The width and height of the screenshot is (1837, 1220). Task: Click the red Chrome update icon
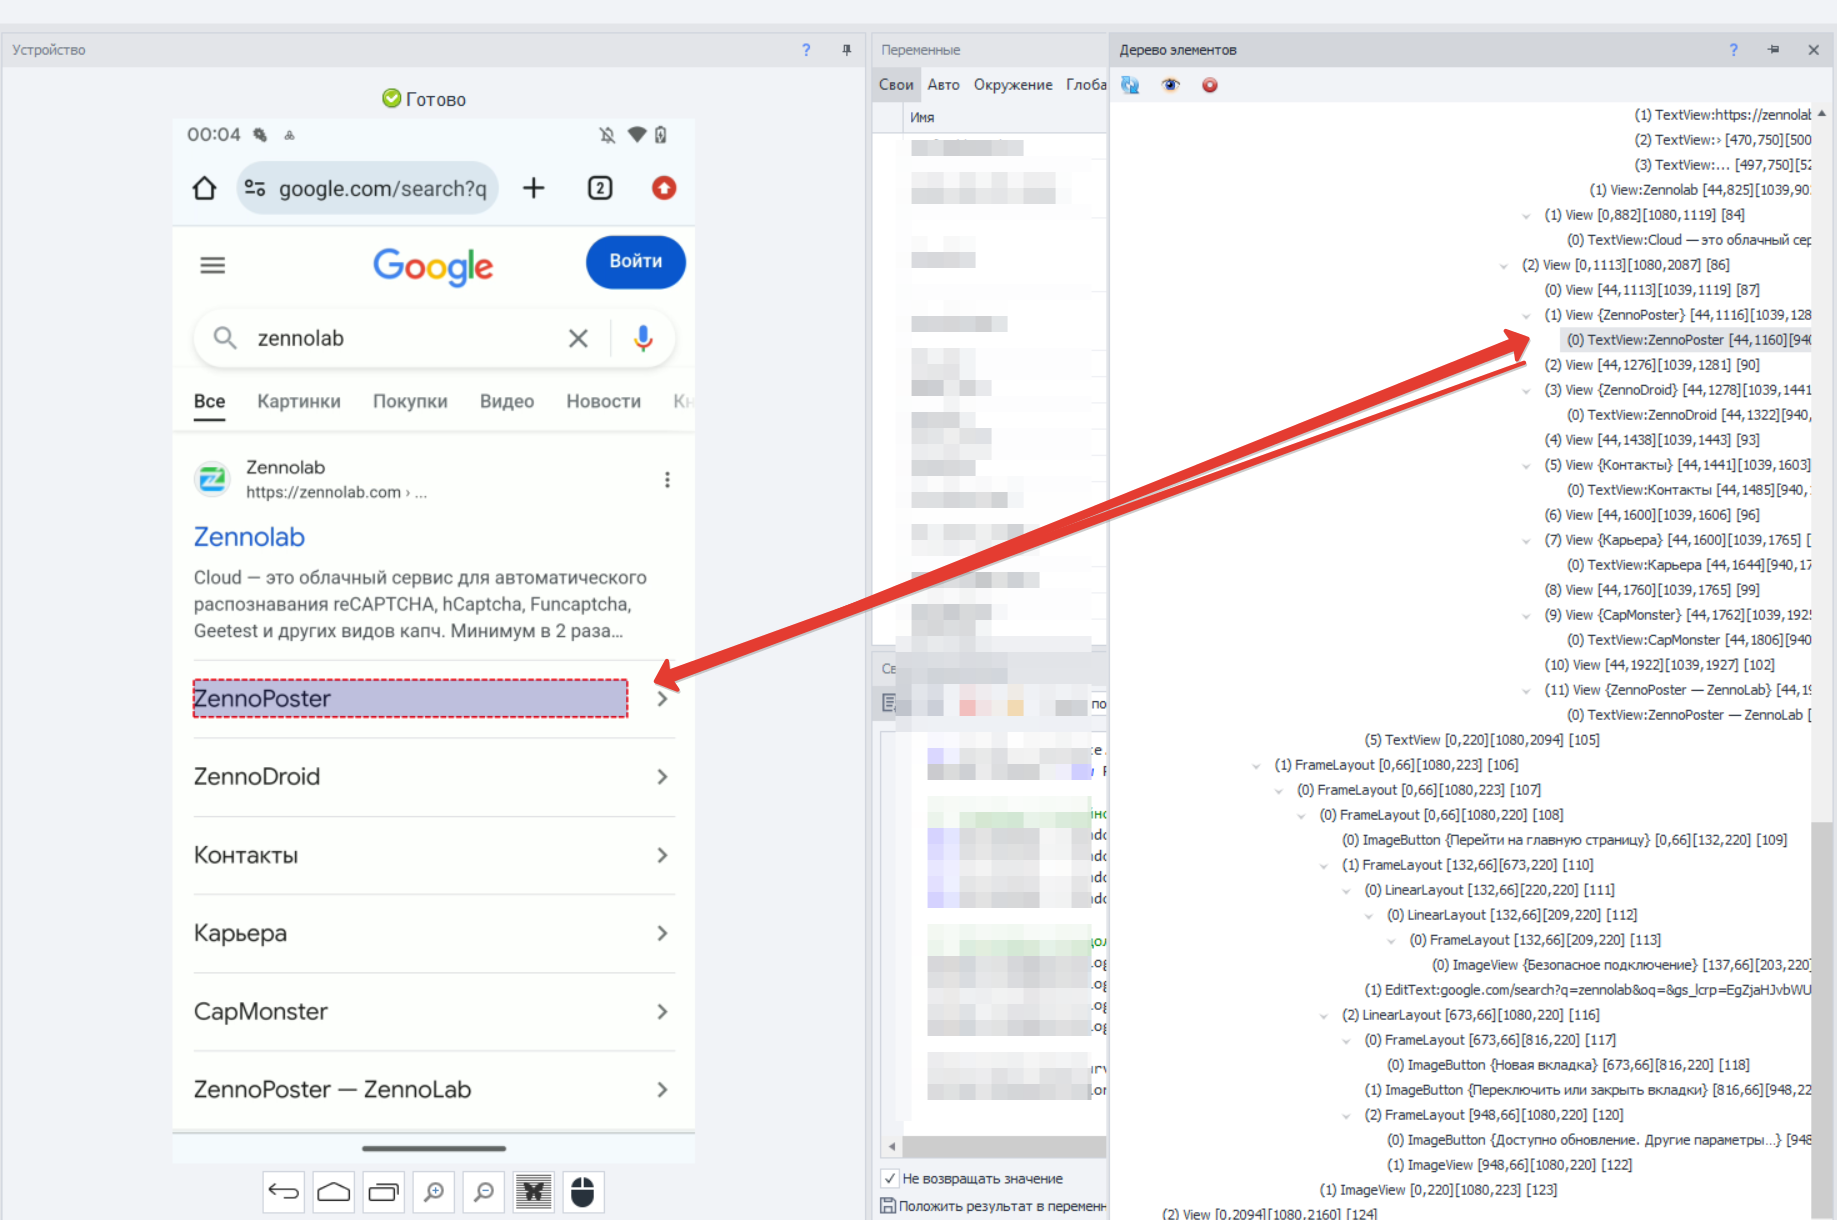click(x=664, y=188)
